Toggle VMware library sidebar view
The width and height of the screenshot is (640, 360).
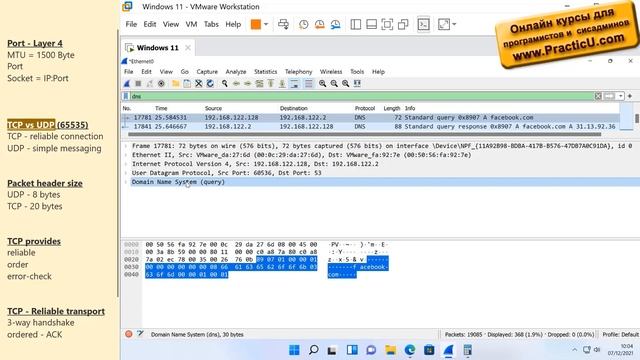pos(356,24)
